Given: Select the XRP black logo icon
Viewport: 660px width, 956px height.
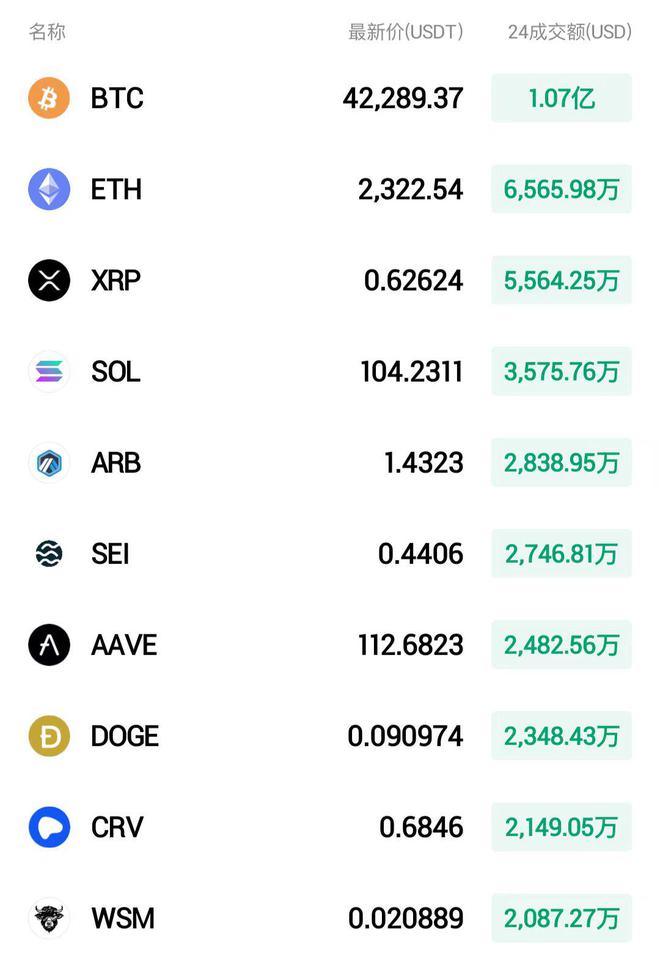Looking at the screenshot, I should click(x=49, y=280).
